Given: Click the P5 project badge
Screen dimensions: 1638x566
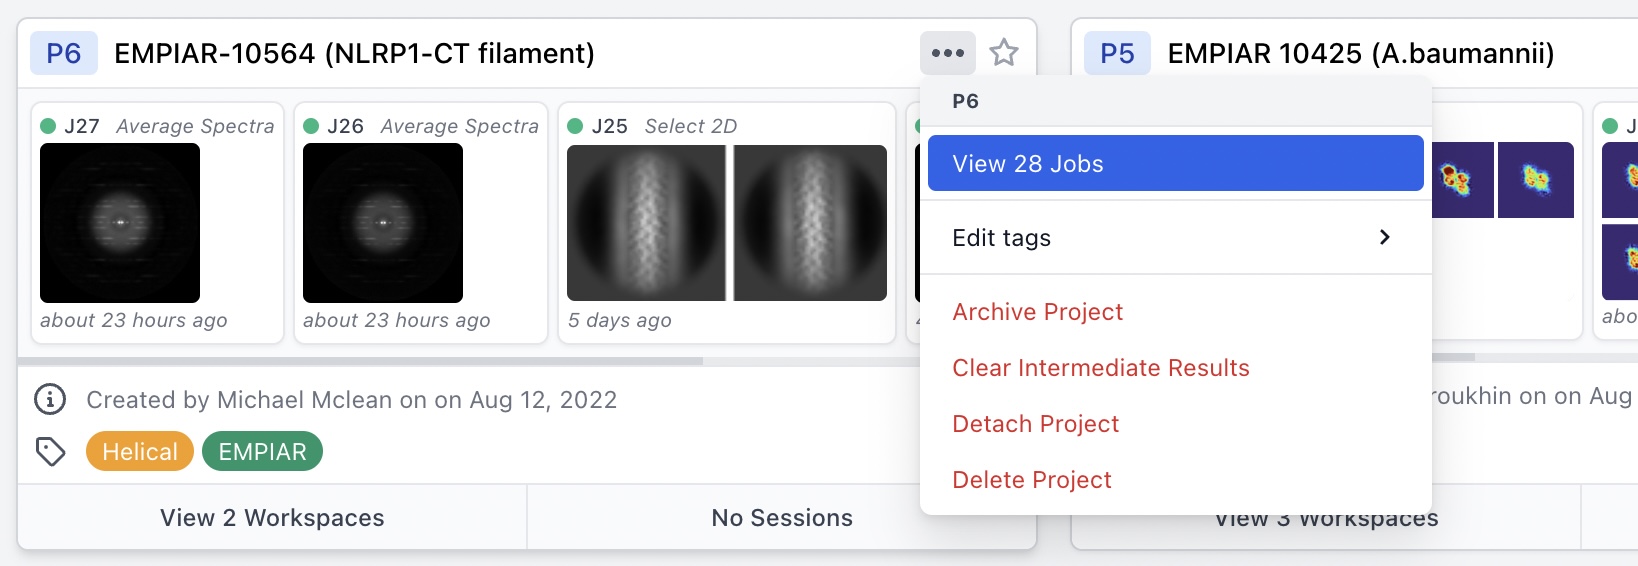Looking at the screenshot, I should pos(1117,53).
